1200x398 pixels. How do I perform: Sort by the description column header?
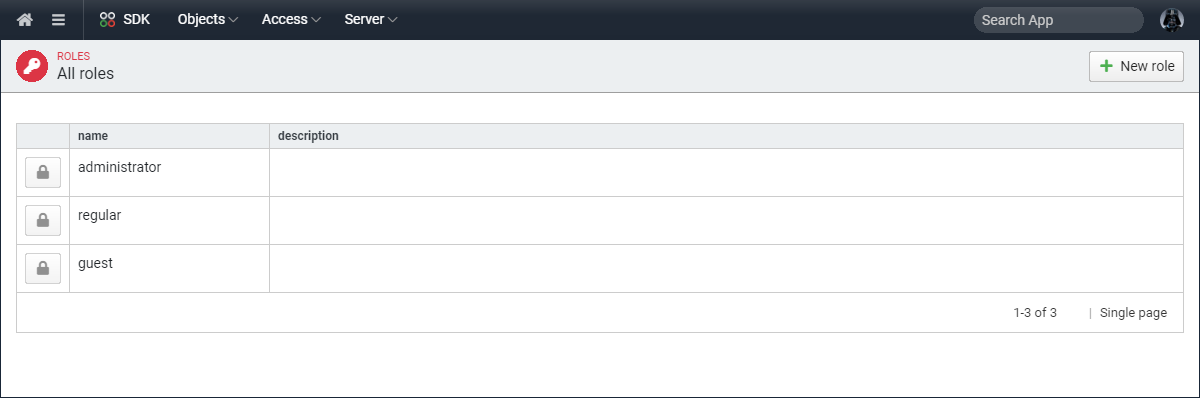pyautogui.click(x=308, y=136)
